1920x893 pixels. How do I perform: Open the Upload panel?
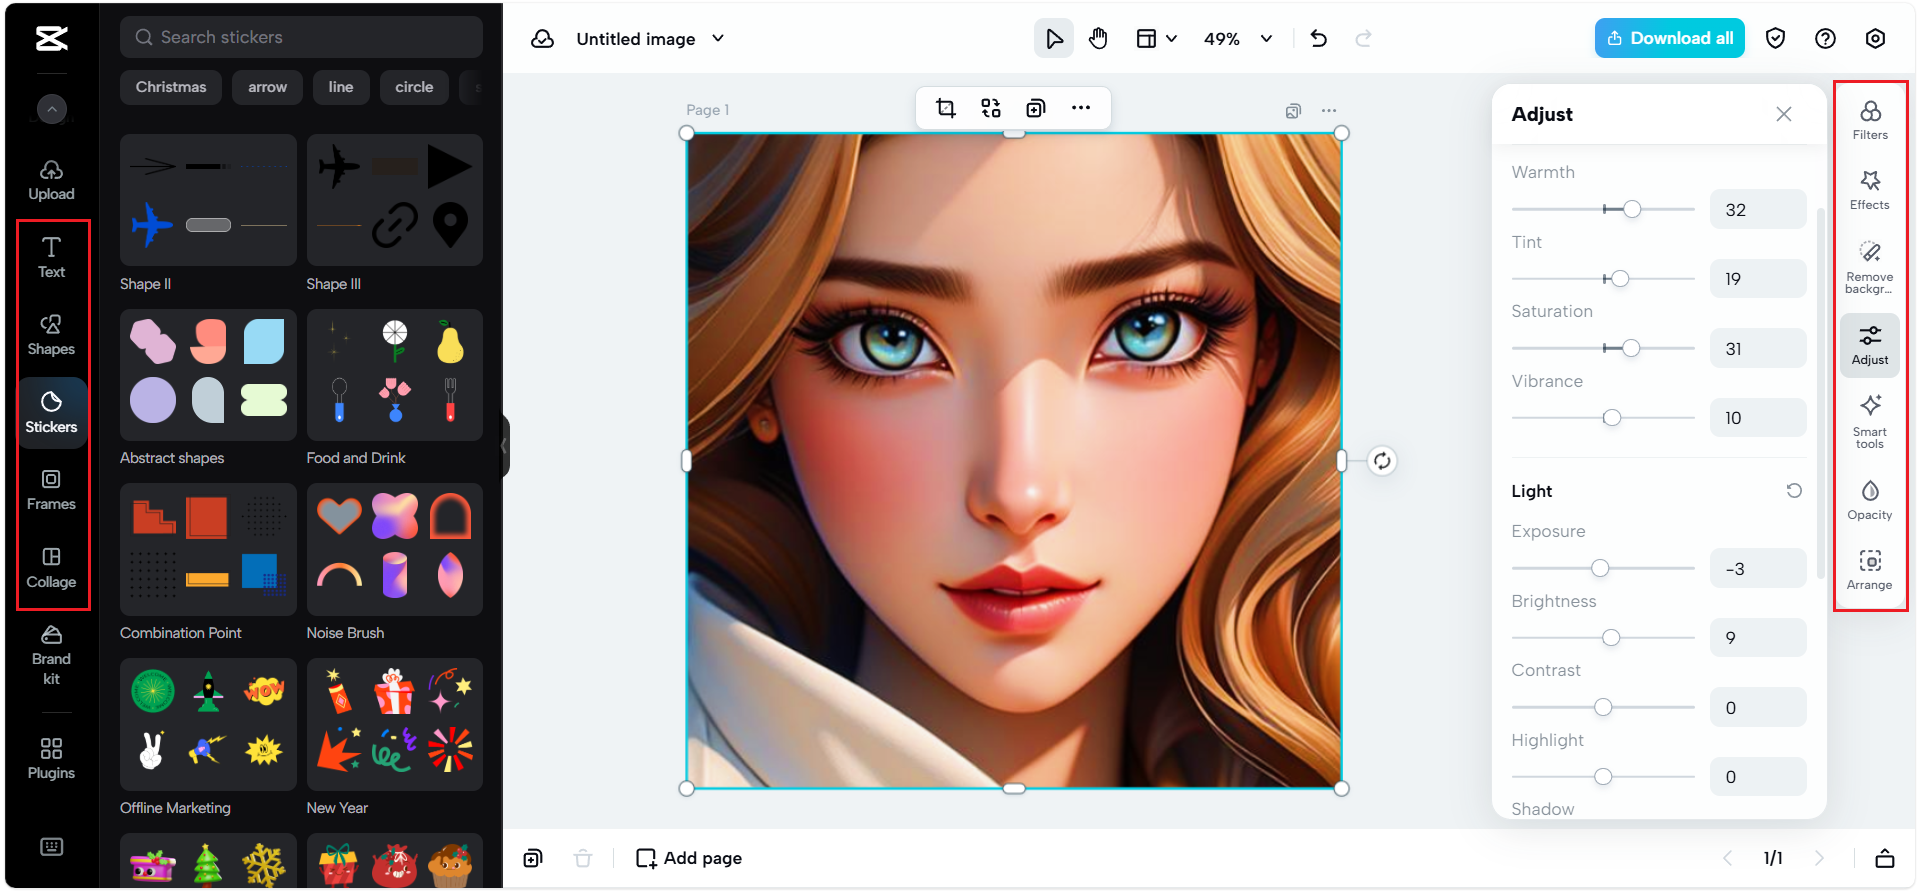click(51, 180)
